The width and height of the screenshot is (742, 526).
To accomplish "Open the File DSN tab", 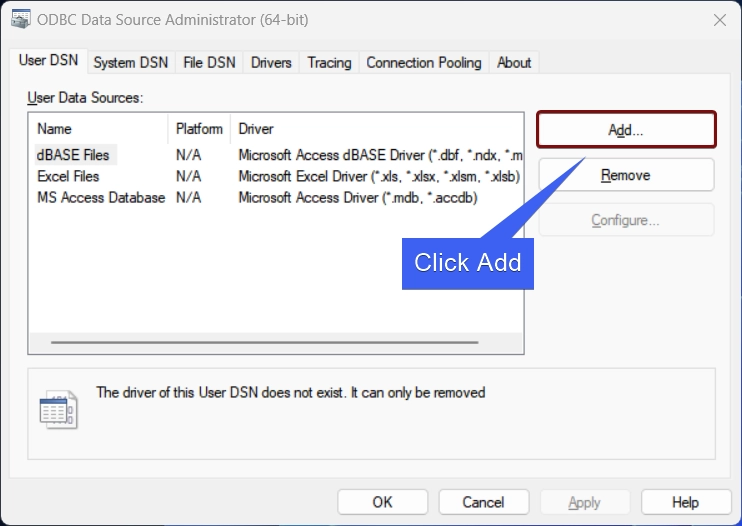I will (x=209, y=62).
